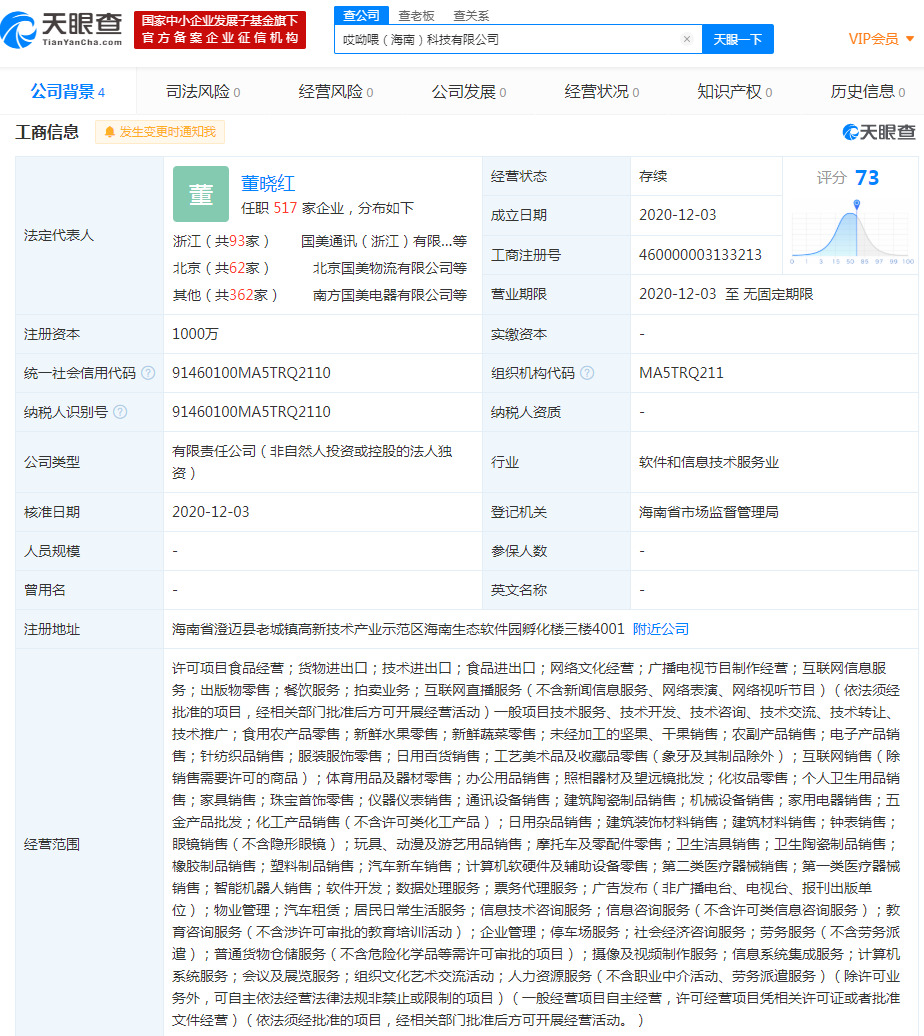
Task: Select the 组织机构代码 value MA5TRQ211
Action: pyautogui.click(x=681, y=373)
